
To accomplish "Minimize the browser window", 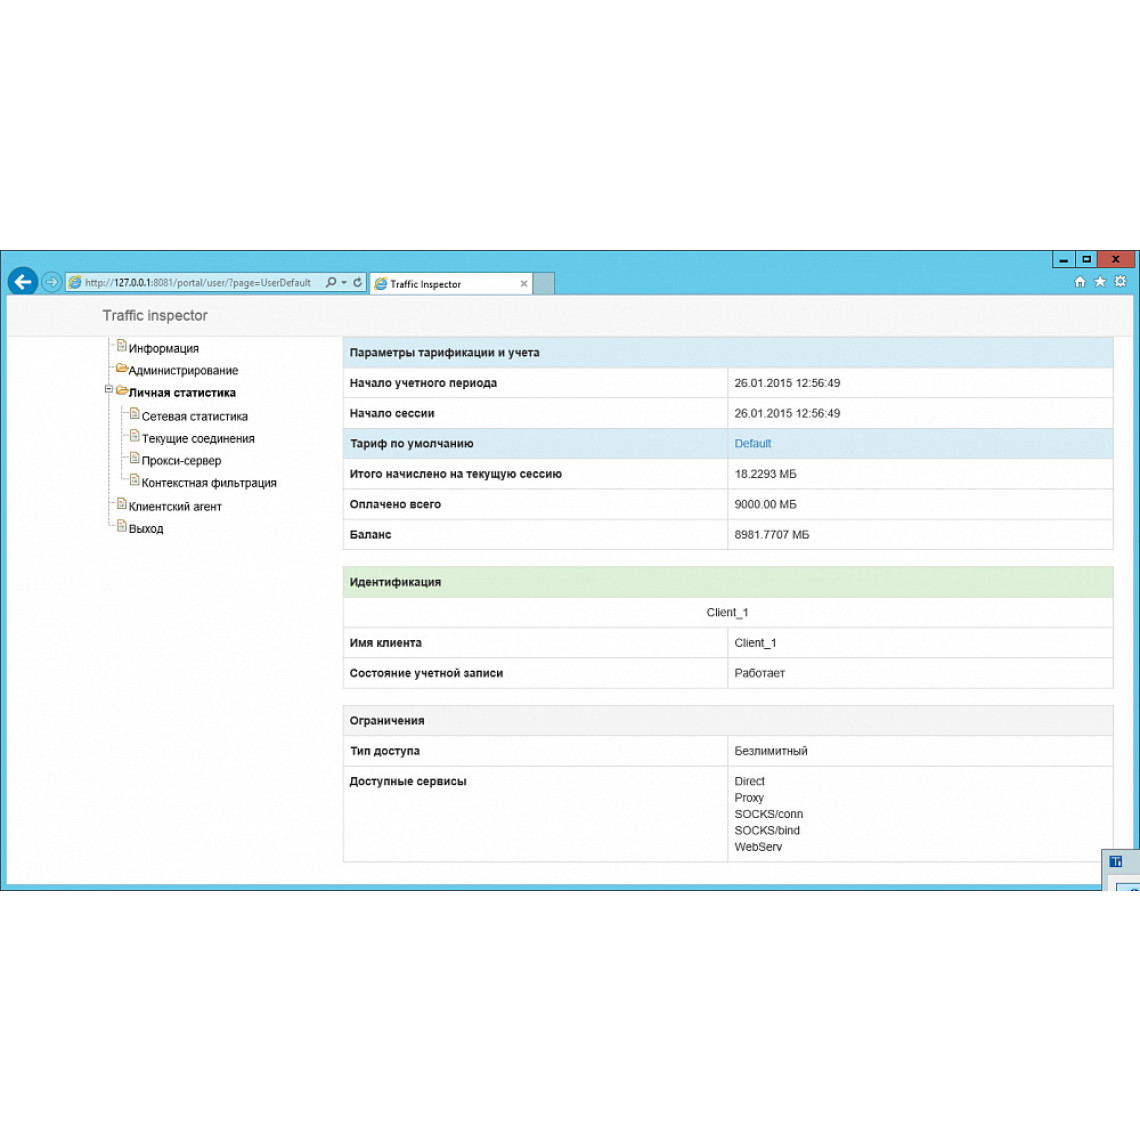I will [x=1064, y=260].
